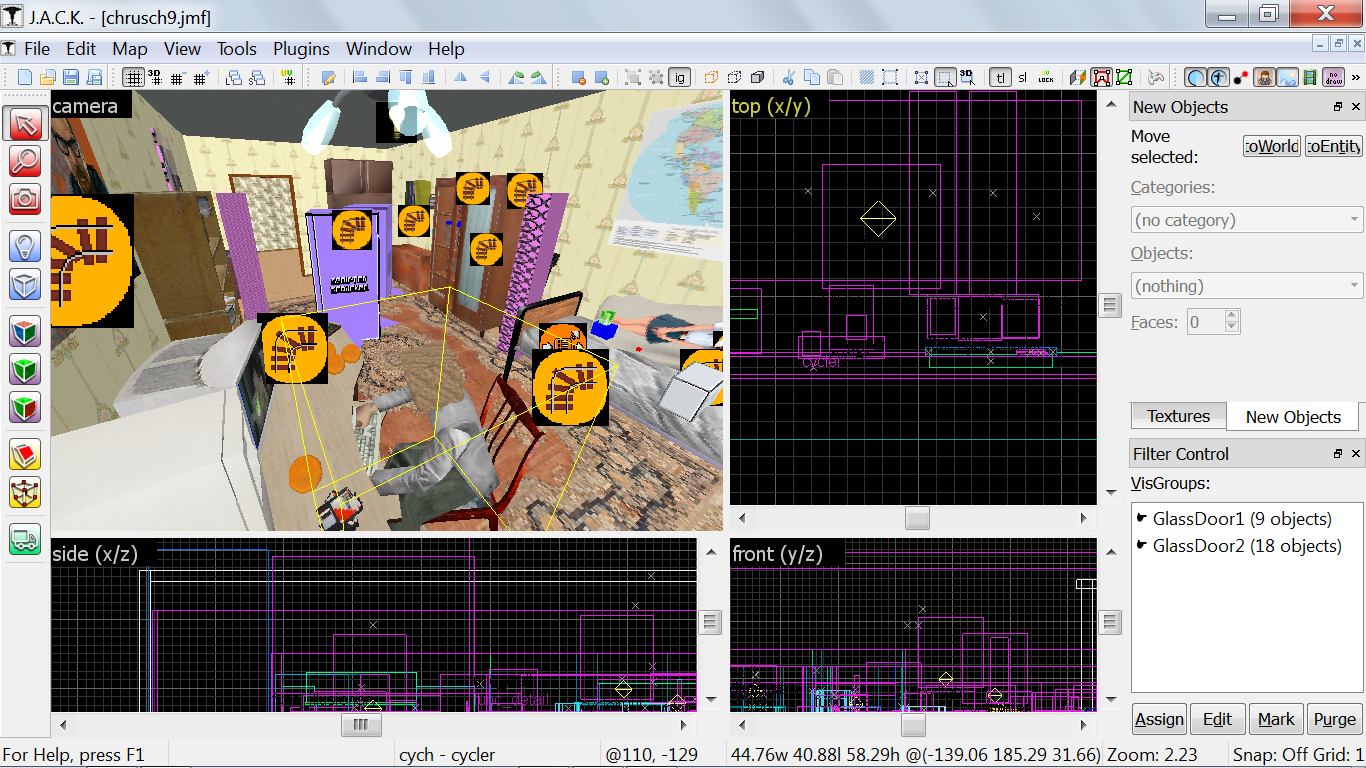Select the Clipping tool
This screenshot has width=1366, height=768.
(x=25, y=455)
